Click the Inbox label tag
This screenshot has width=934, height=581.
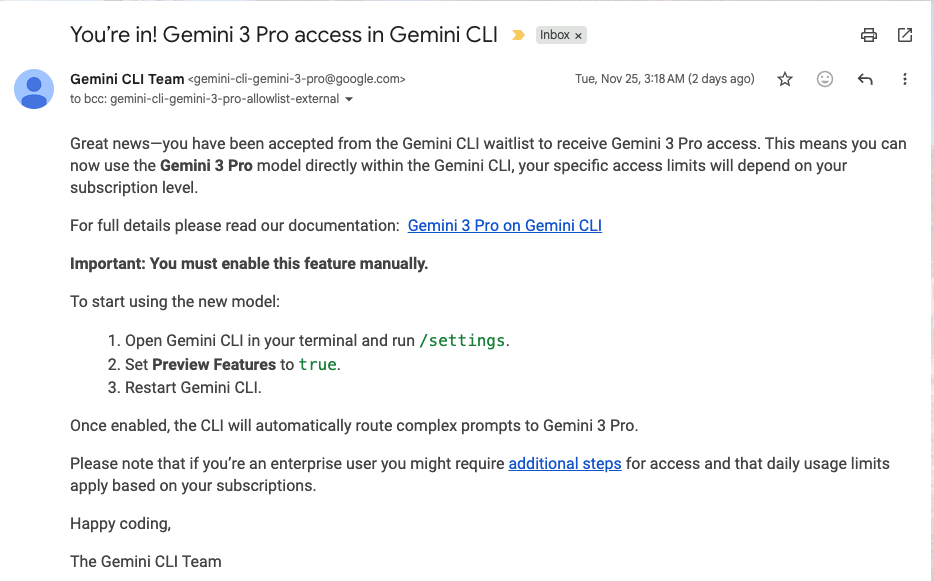555,35
